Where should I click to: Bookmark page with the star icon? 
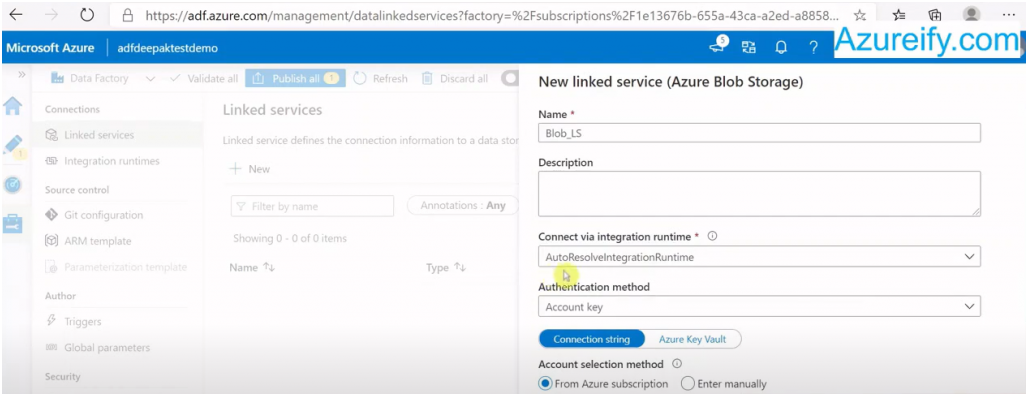coord(860,14)
